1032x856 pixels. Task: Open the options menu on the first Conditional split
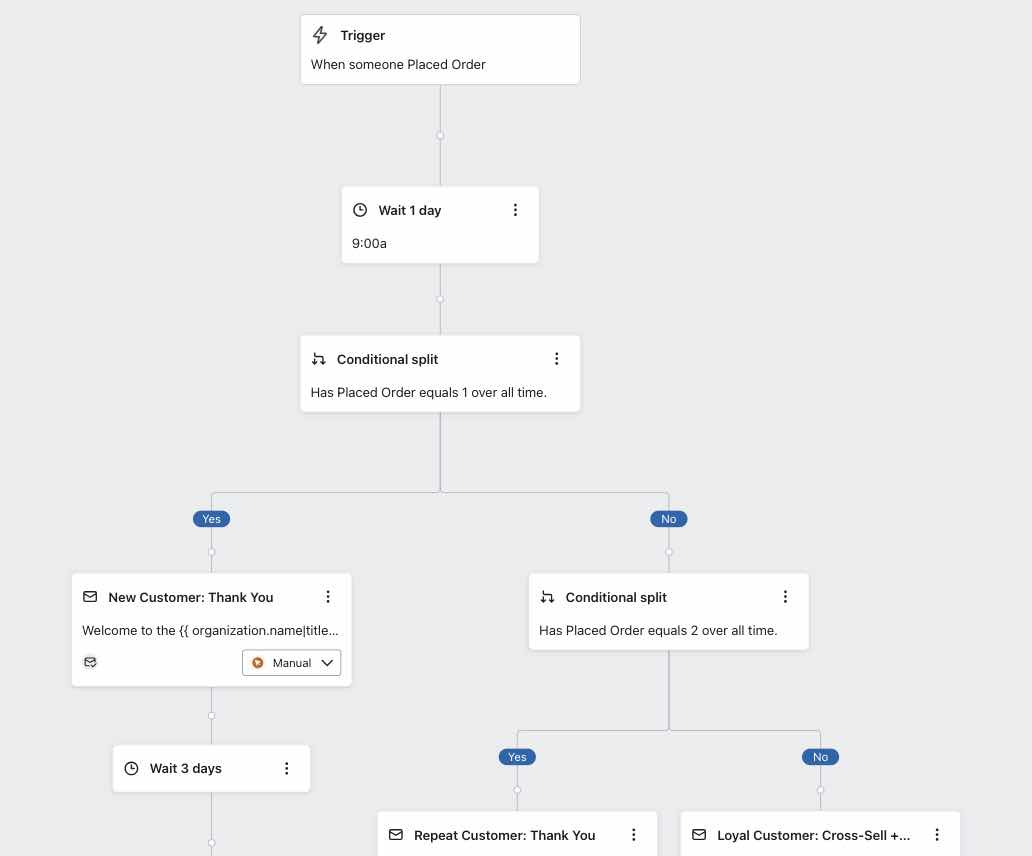pos(557,358)
